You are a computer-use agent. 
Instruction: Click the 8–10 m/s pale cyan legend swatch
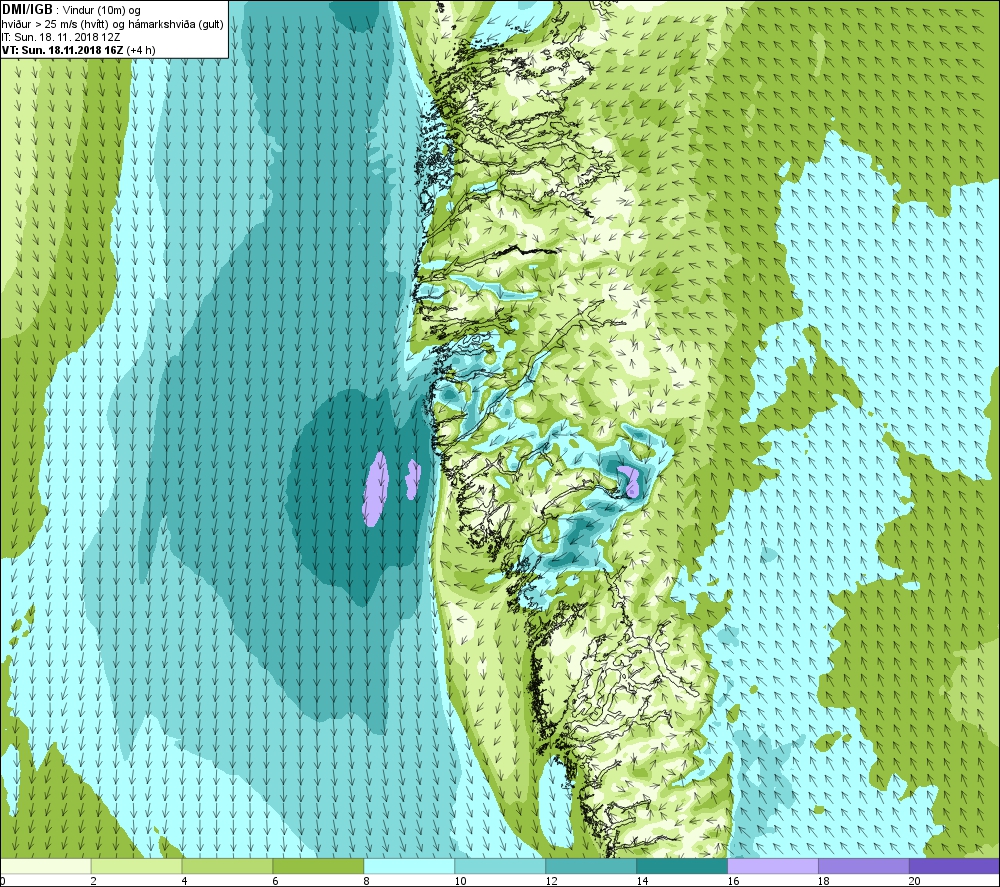409,866
